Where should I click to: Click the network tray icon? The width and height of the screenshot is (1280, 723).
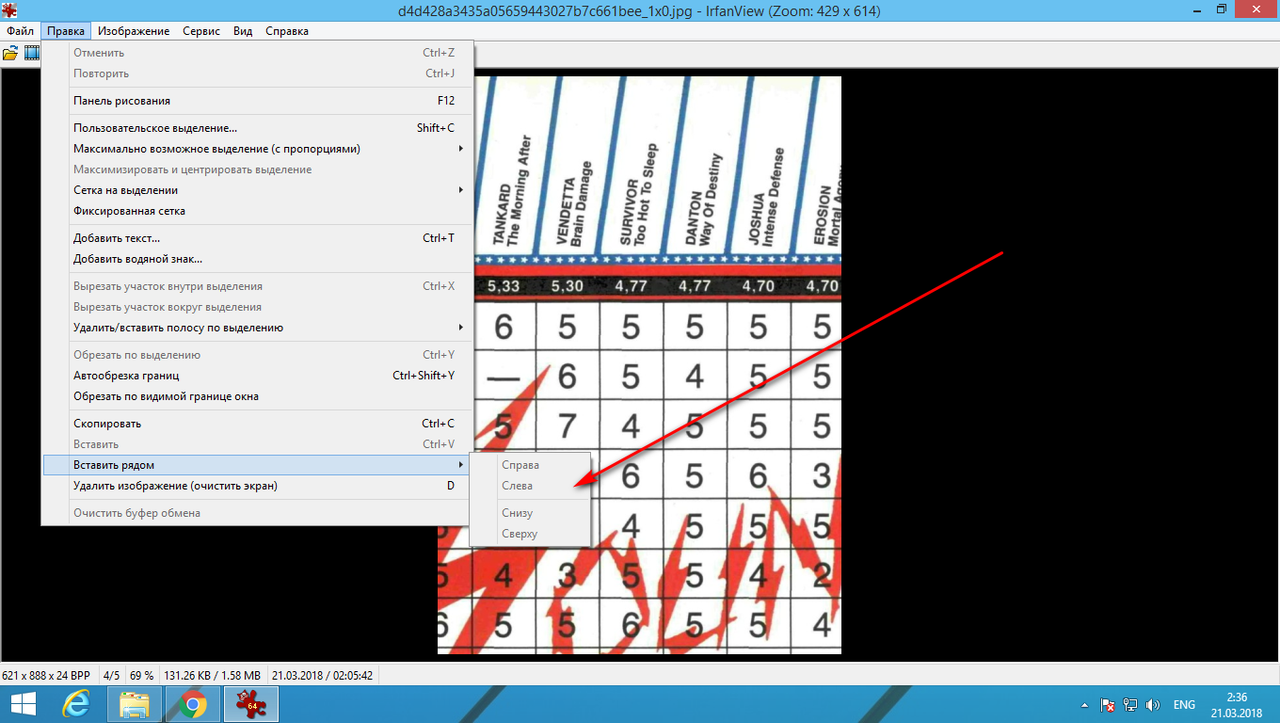tap(1130, 705)
